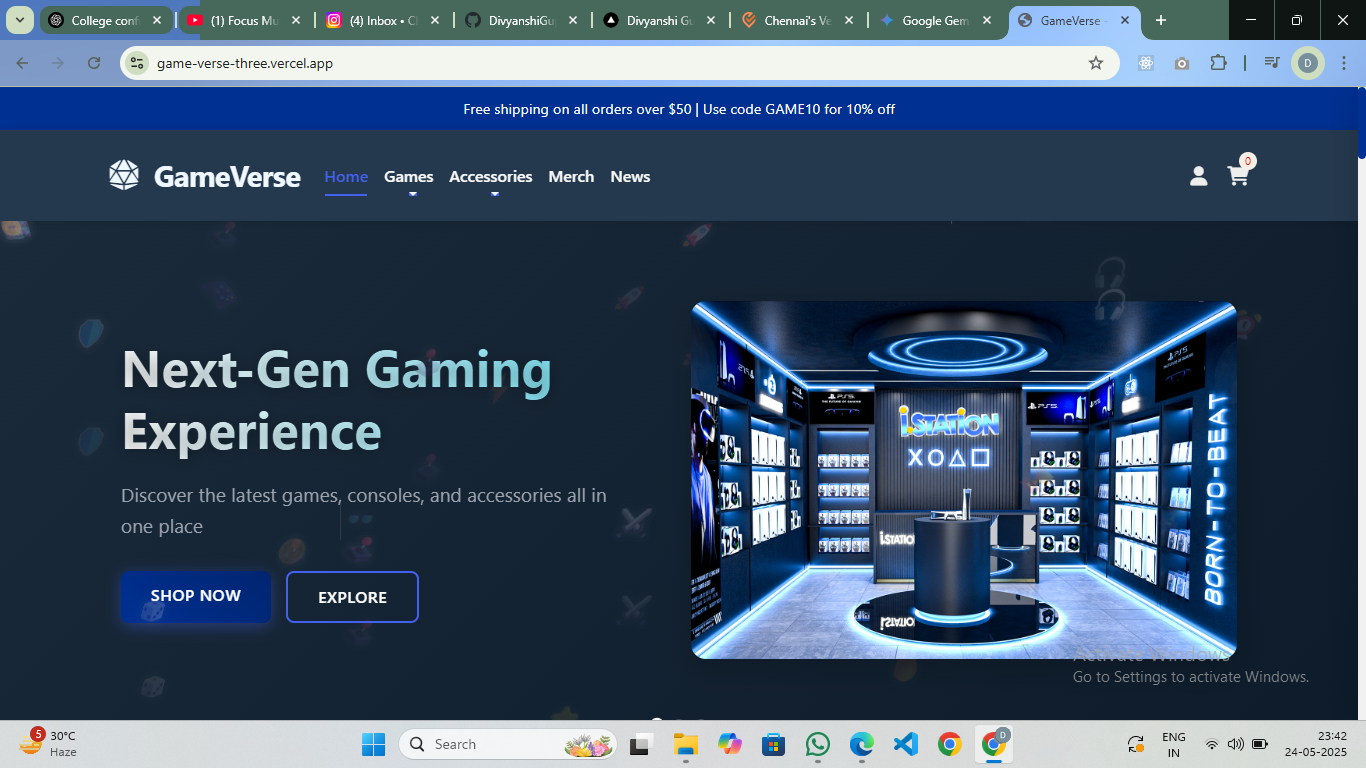Open the volume control in system tray
Image resolution: width=1366 pixels, height=768 pixels.
(1235, 744)
